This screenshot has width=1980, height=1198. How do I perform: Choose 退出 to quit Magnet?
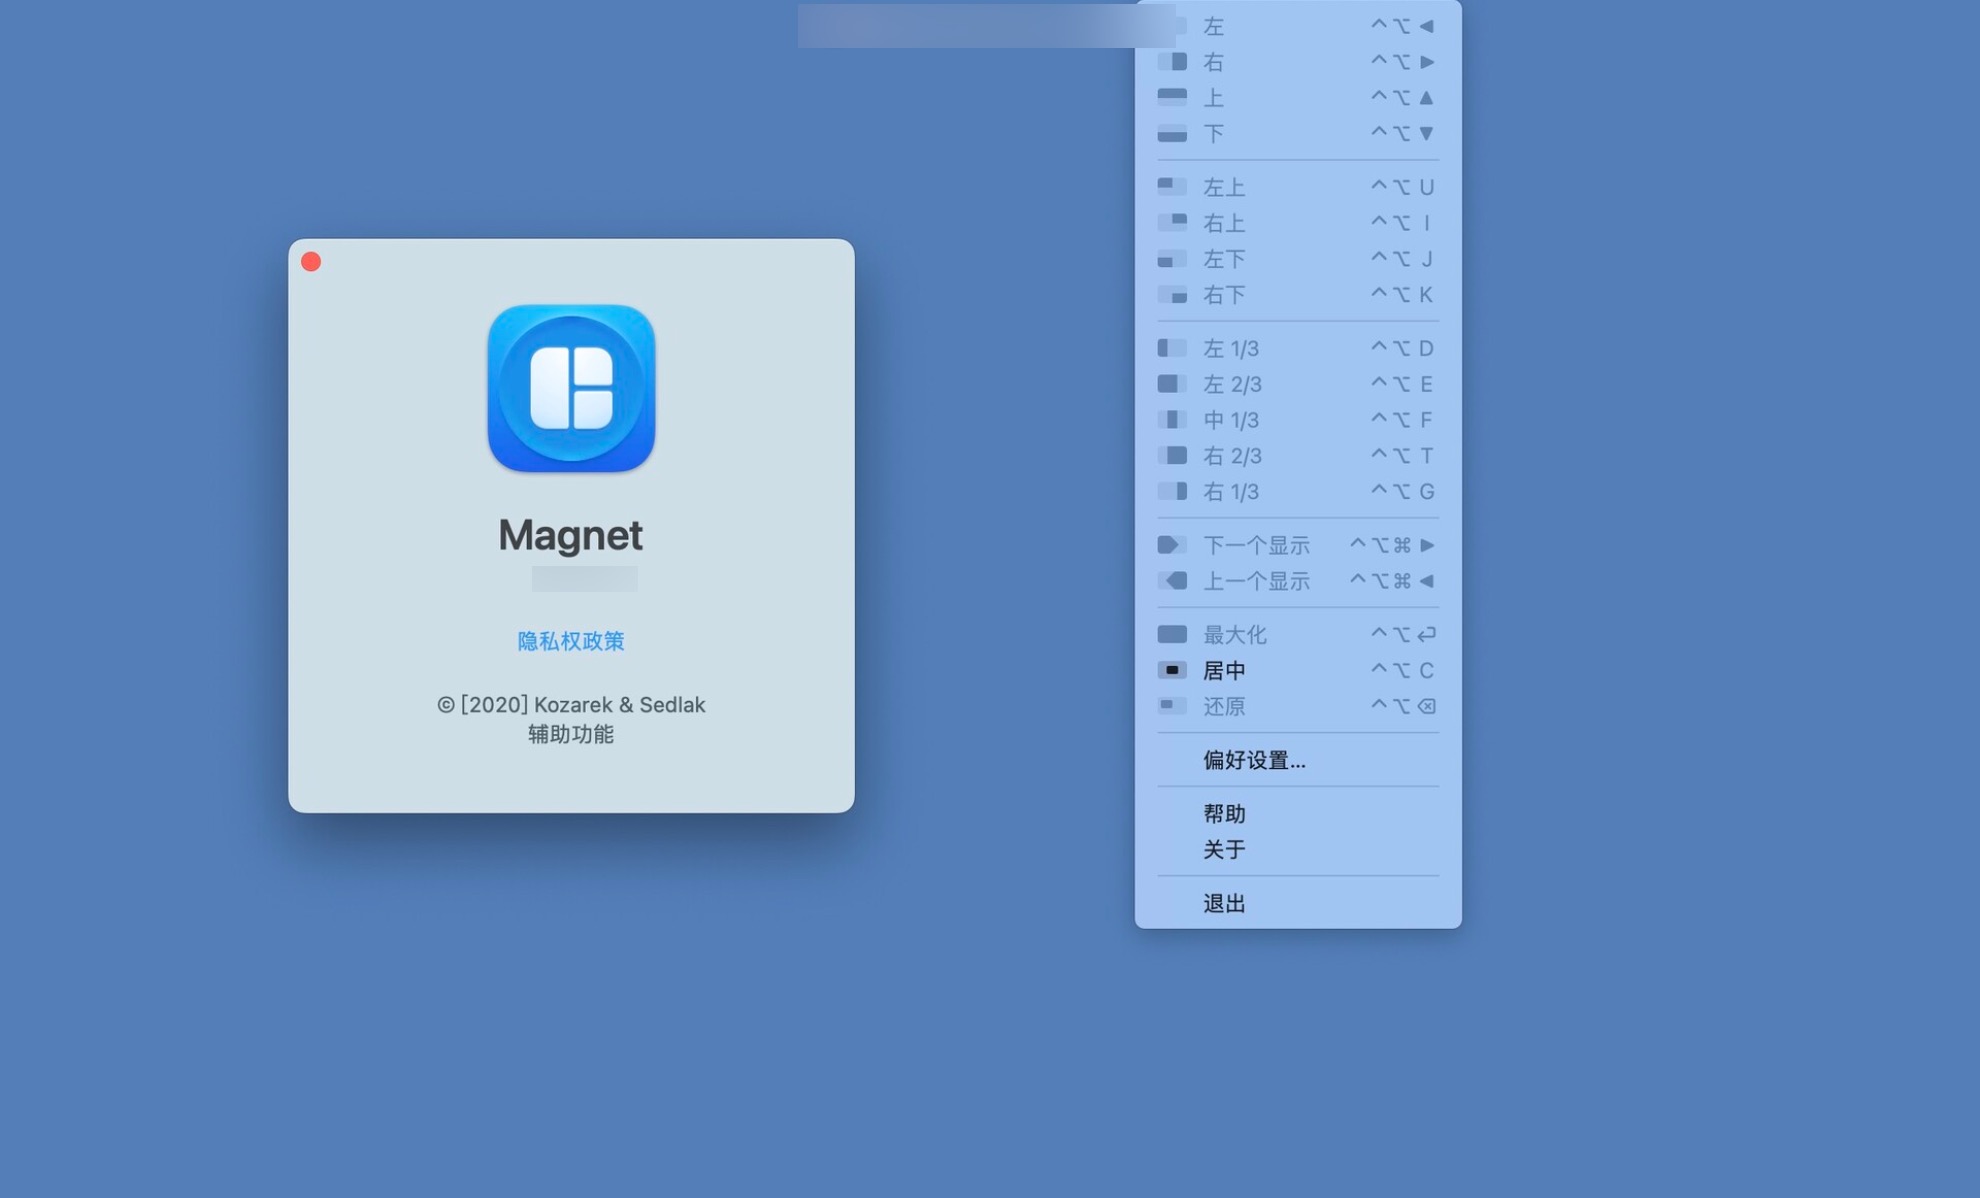(x=1224, y=902)
